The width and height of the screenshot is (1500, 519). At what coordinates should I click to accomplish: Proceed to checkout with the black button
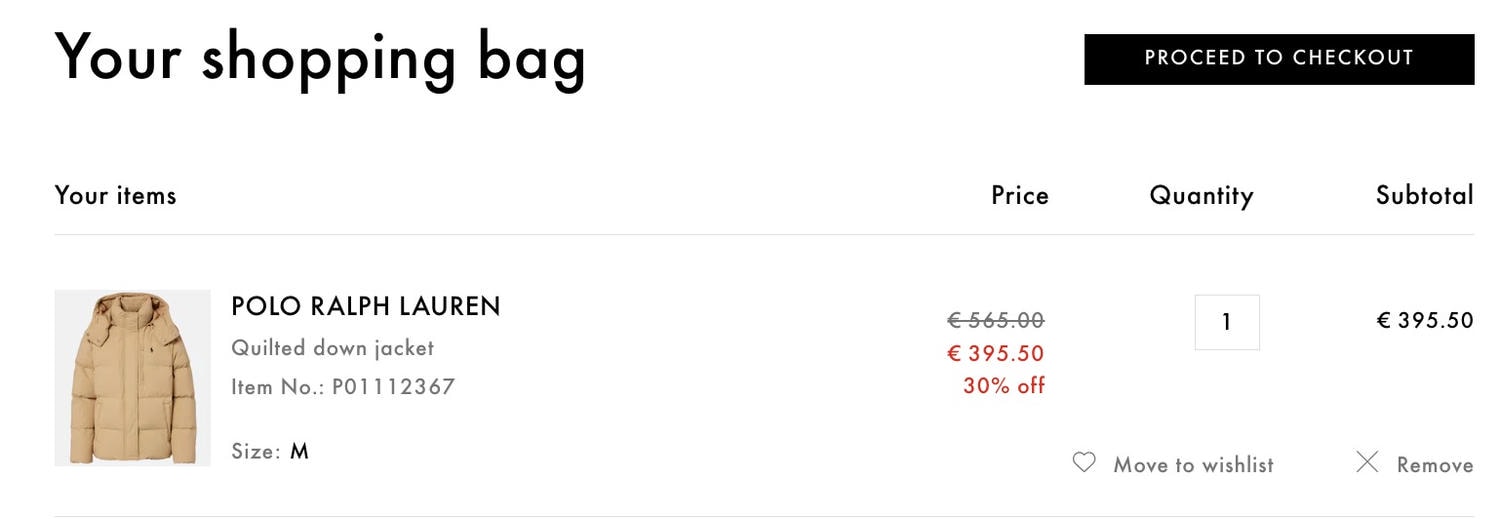coord(1279,59)
